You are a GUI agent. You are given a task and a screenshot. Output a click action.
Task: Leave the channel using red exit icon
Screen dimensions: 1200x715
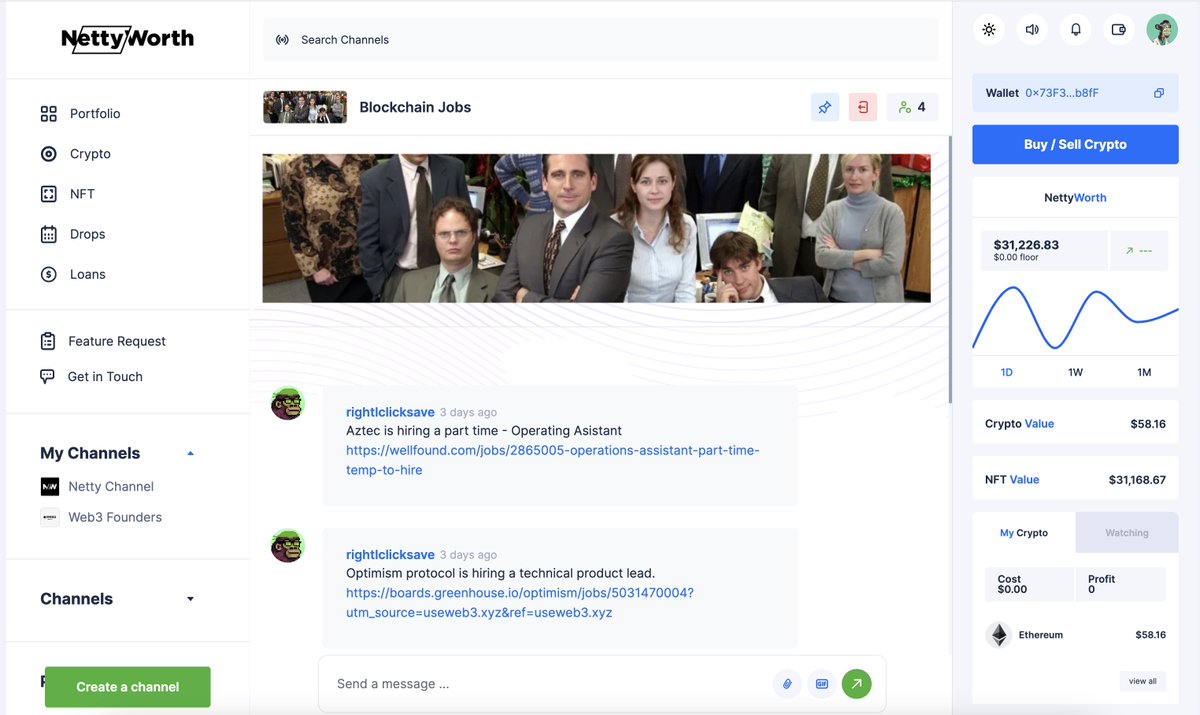pos(863,107)
